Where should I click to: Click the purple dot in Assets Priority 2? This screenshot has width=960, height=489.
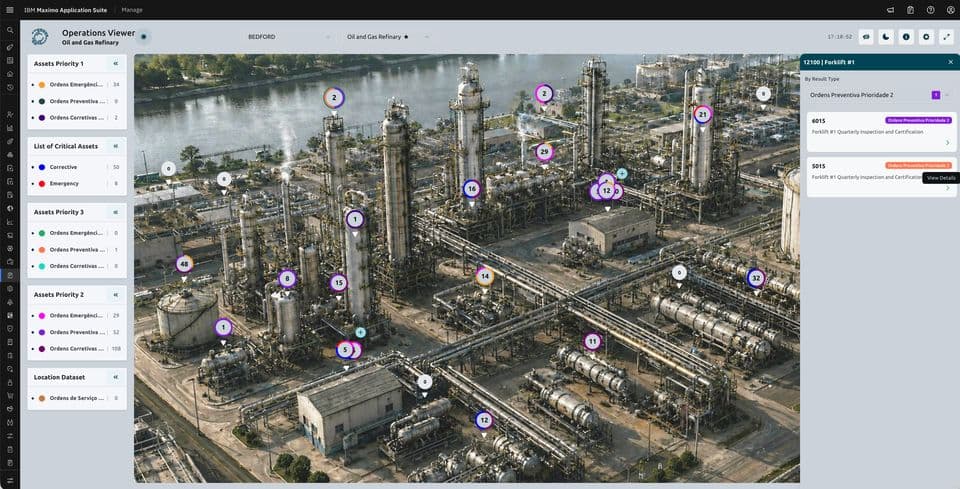point(42,332)
